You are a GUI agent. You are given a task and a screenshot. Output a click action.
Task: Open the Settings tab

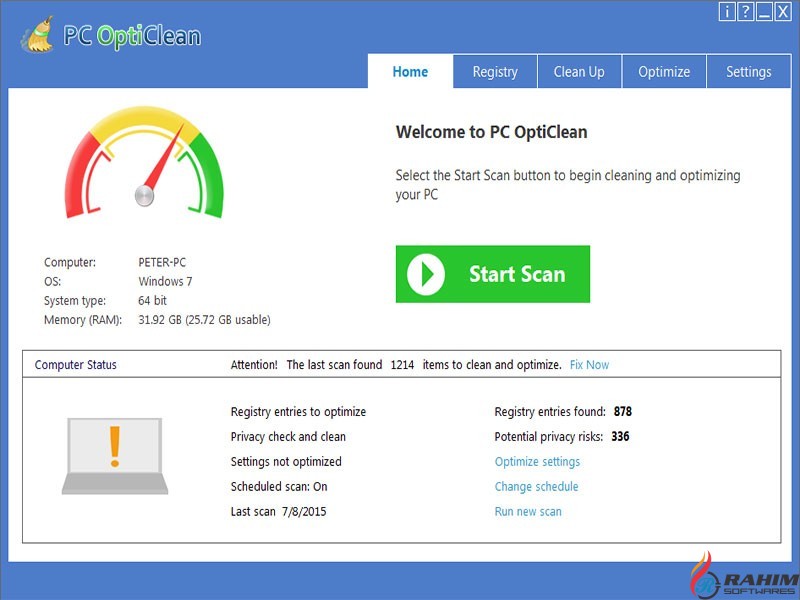pyautogui.click(x=748, y=71)
